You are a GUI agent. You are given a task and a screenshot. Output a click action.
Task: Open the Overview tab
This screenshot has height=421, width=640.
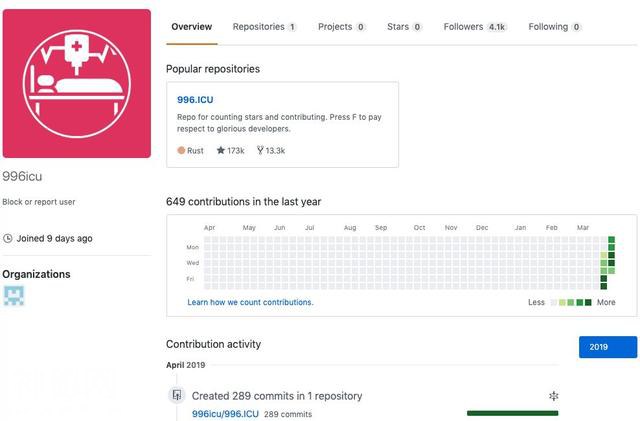[x=191, y=27]
